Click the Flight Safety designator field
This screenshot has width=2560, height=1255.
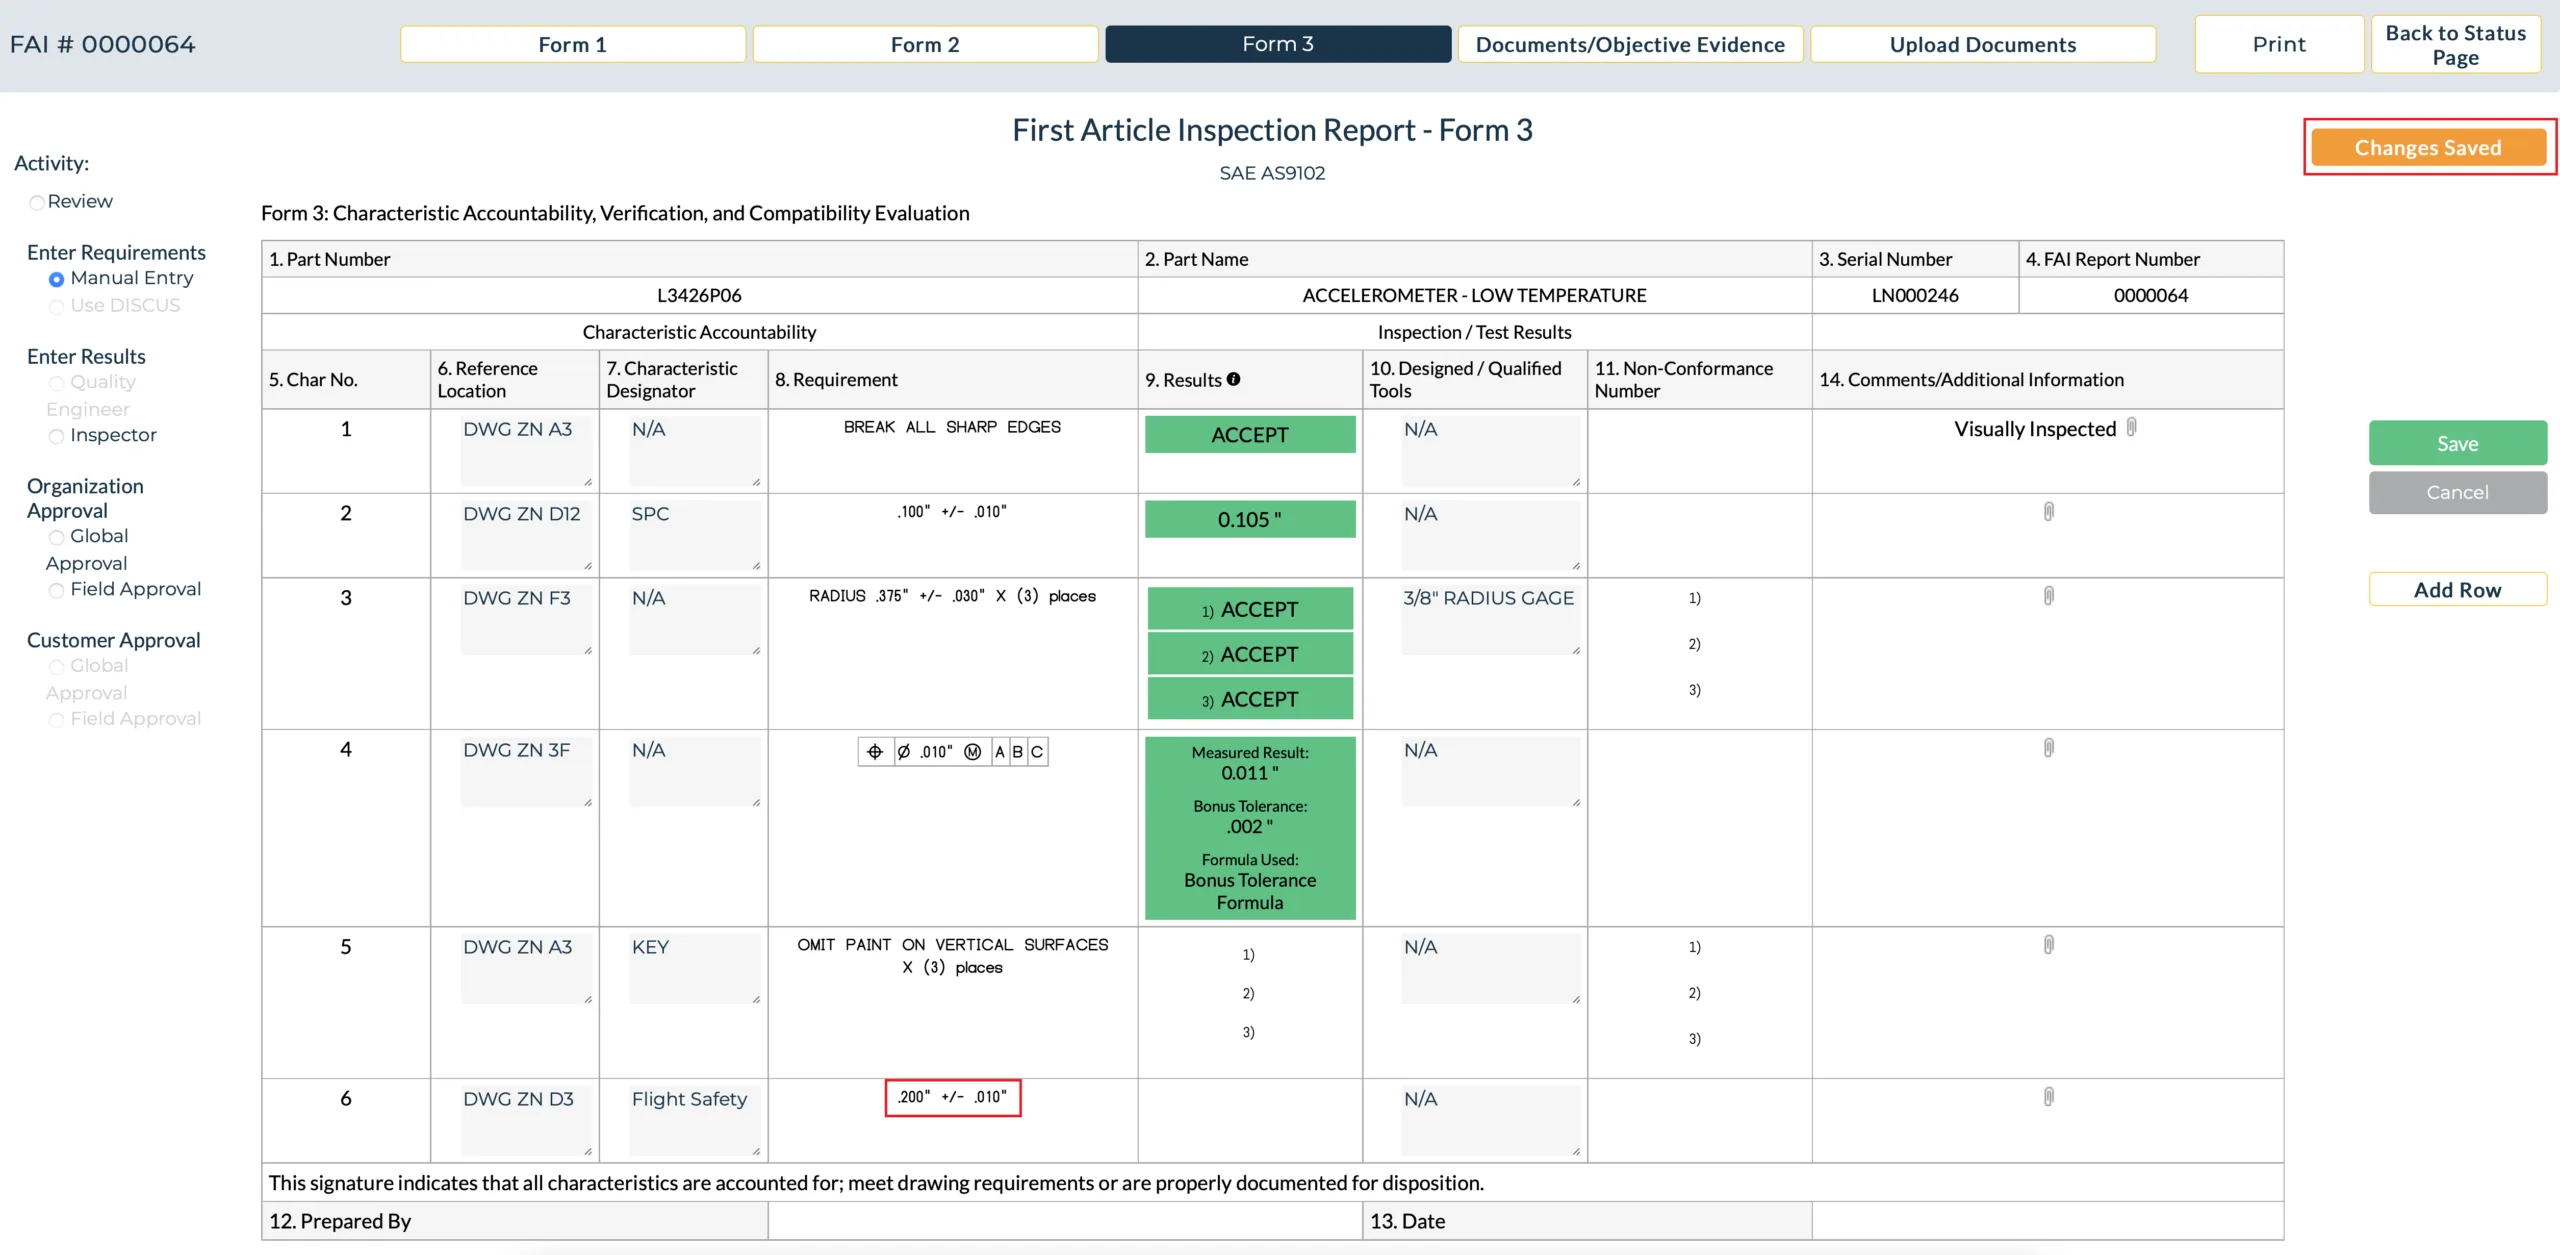pos(695,1120)
